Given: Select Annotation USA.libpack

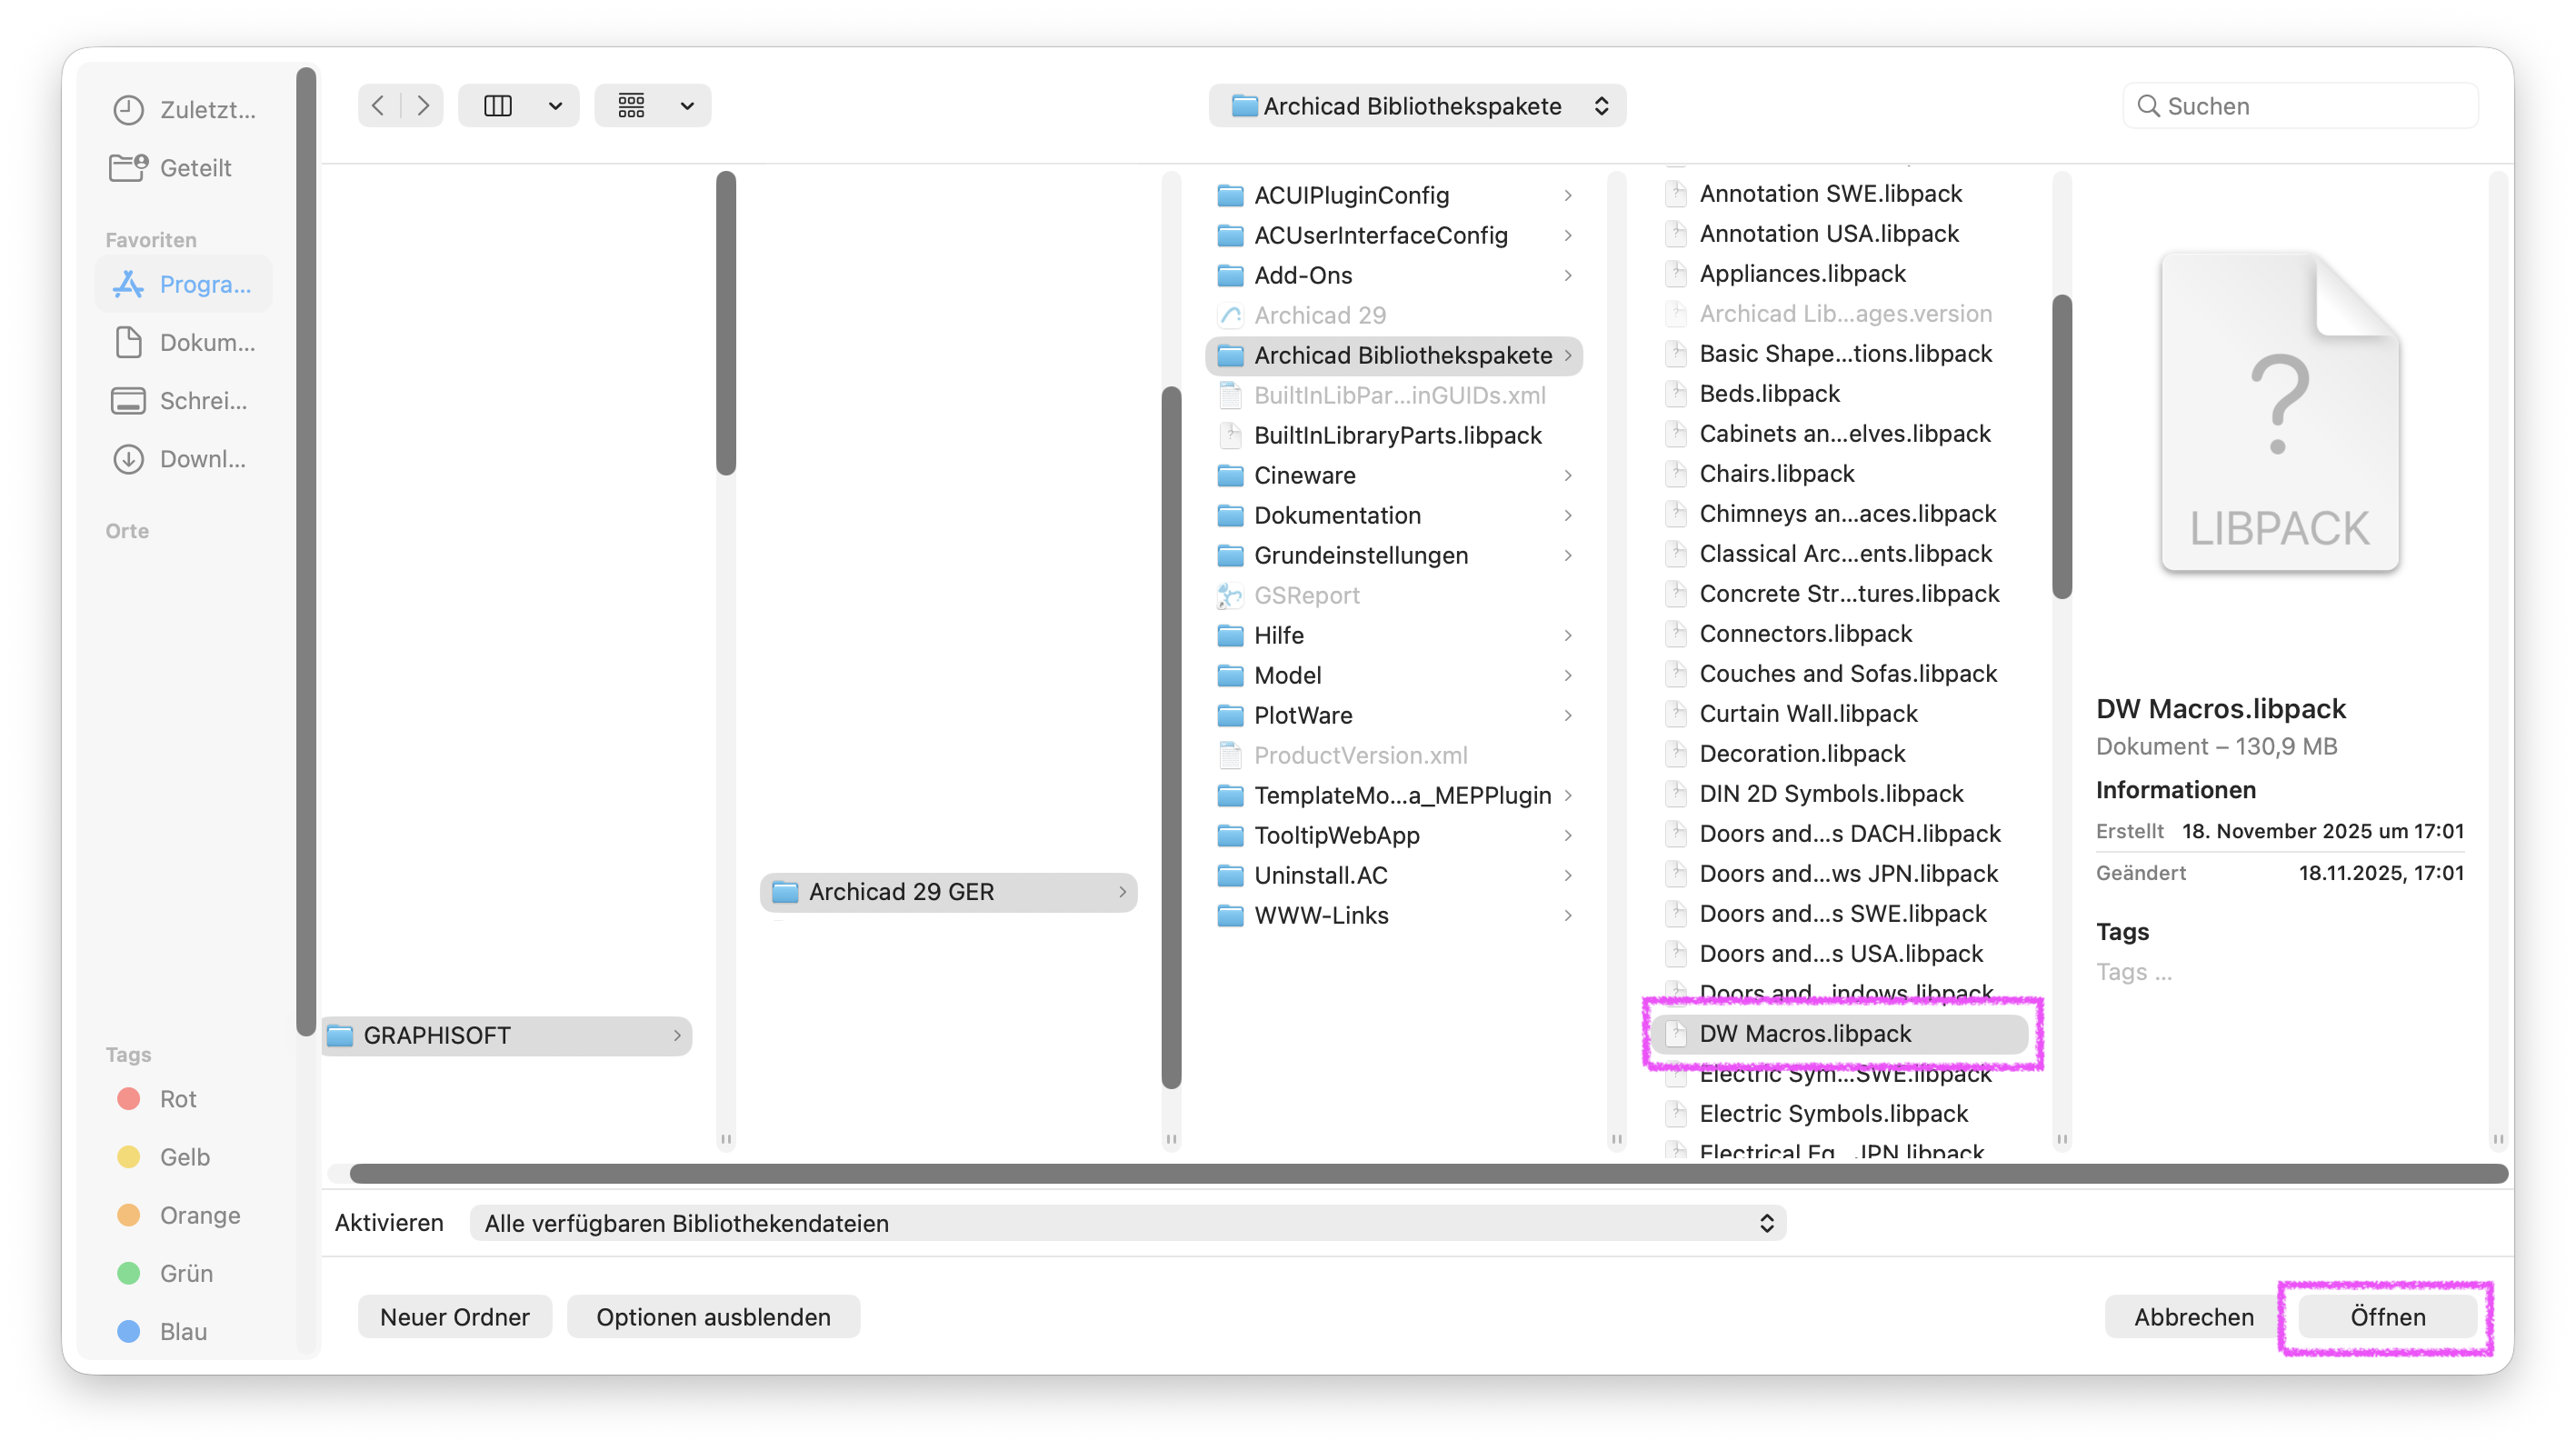Looking at the screenshot, I should 1840,233.
